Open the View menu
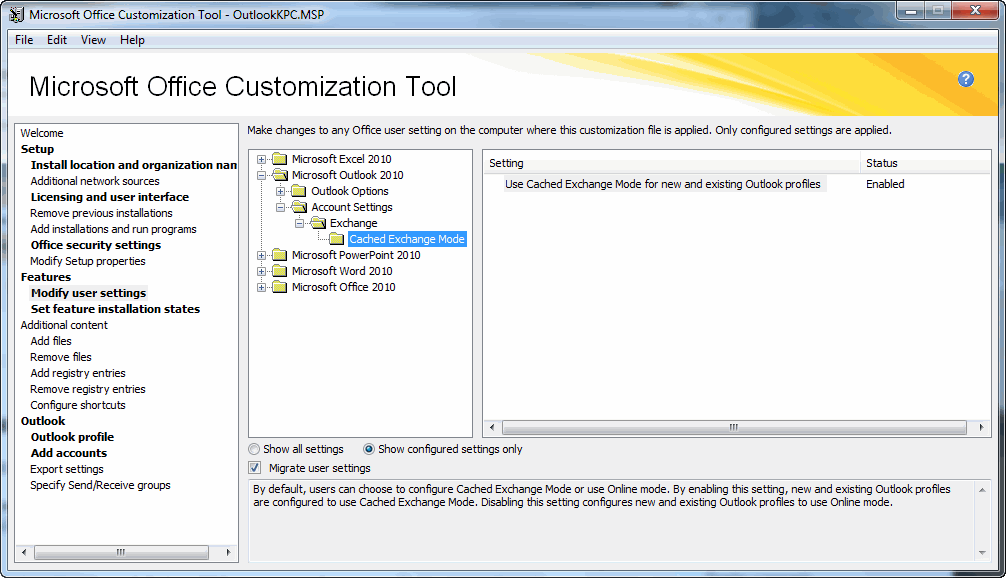 (93, 40)
